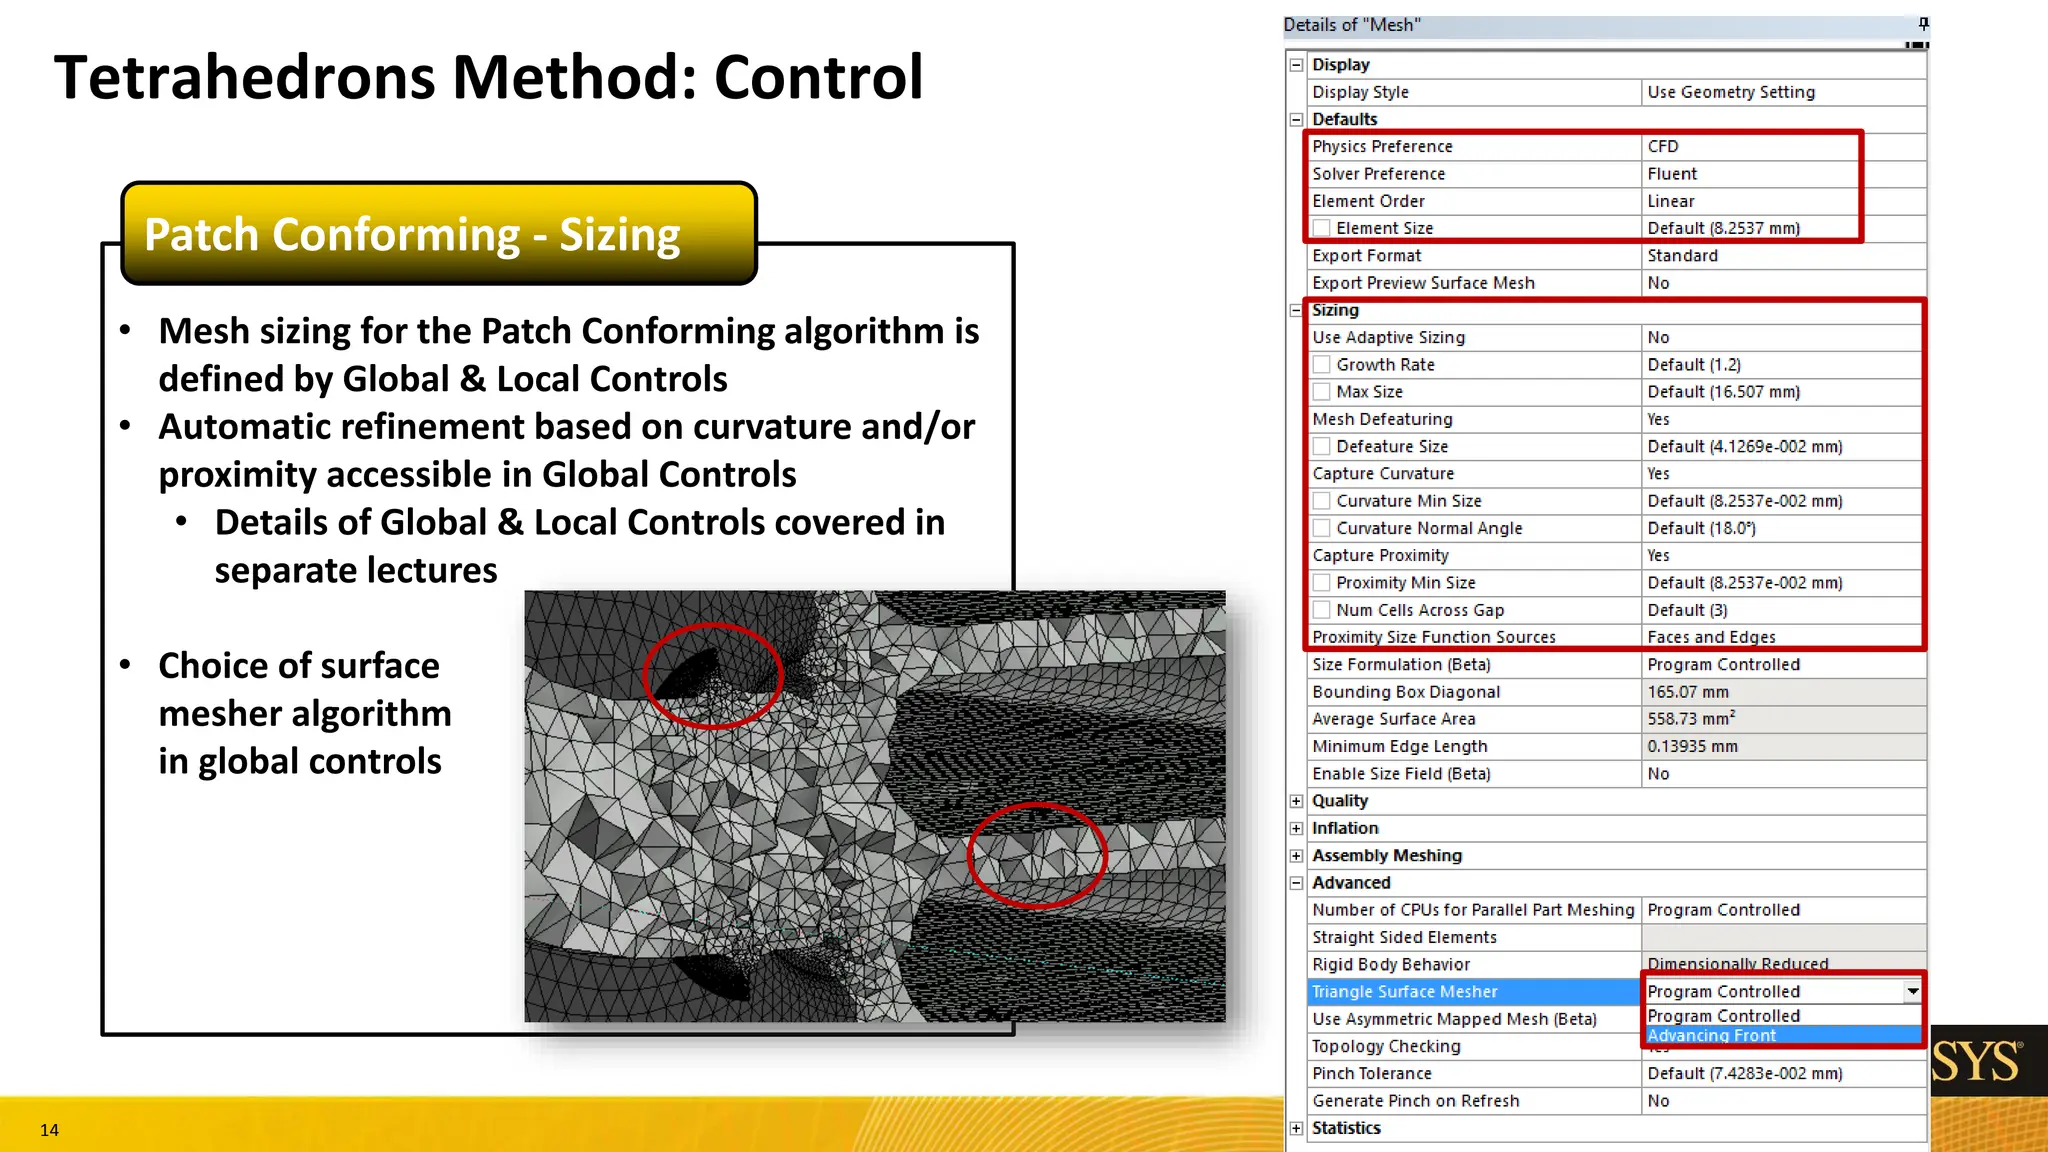Viewport: 2048px width, 1152px height.
Task: Collapse the Defaults section
Action: [1296, 119]
